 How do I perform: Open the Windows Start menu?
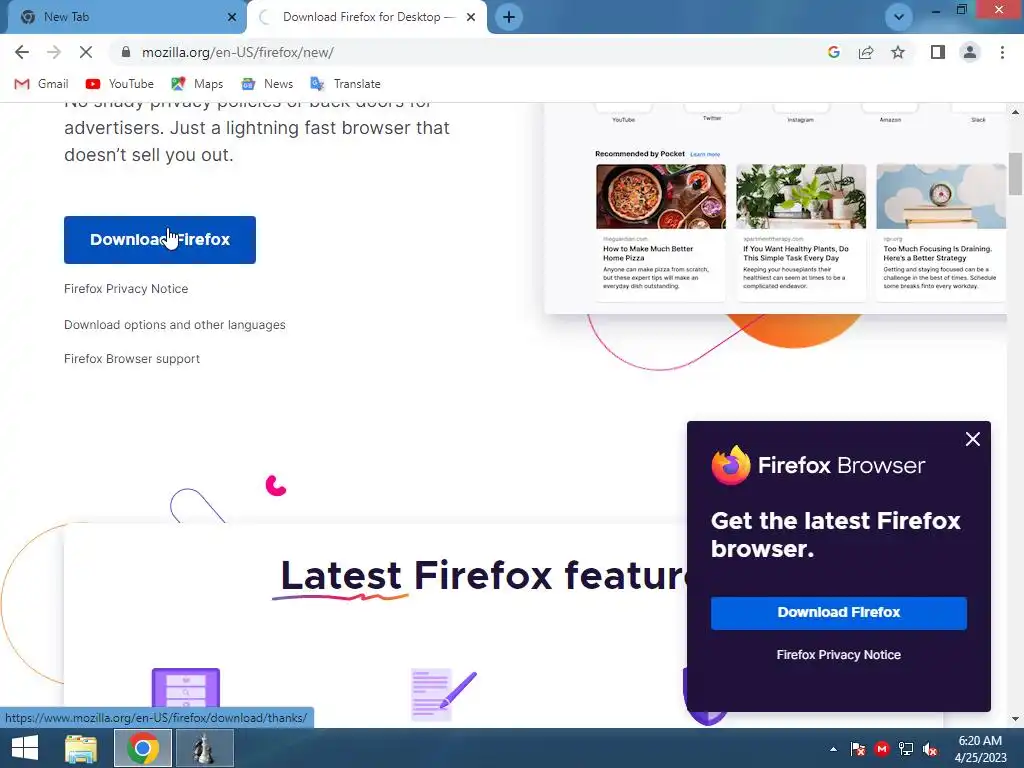[x=25, y=748]
